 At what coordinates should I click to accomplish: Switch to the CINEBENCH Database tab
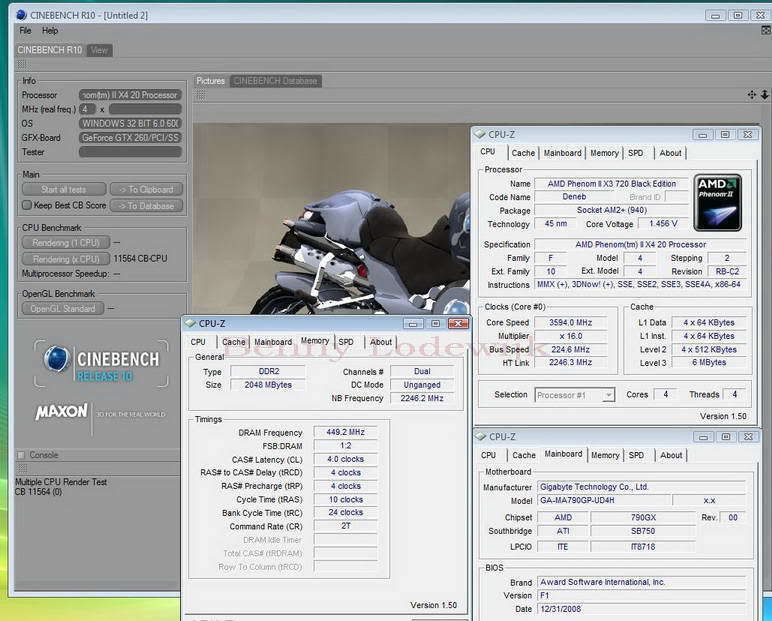(275, 81)
